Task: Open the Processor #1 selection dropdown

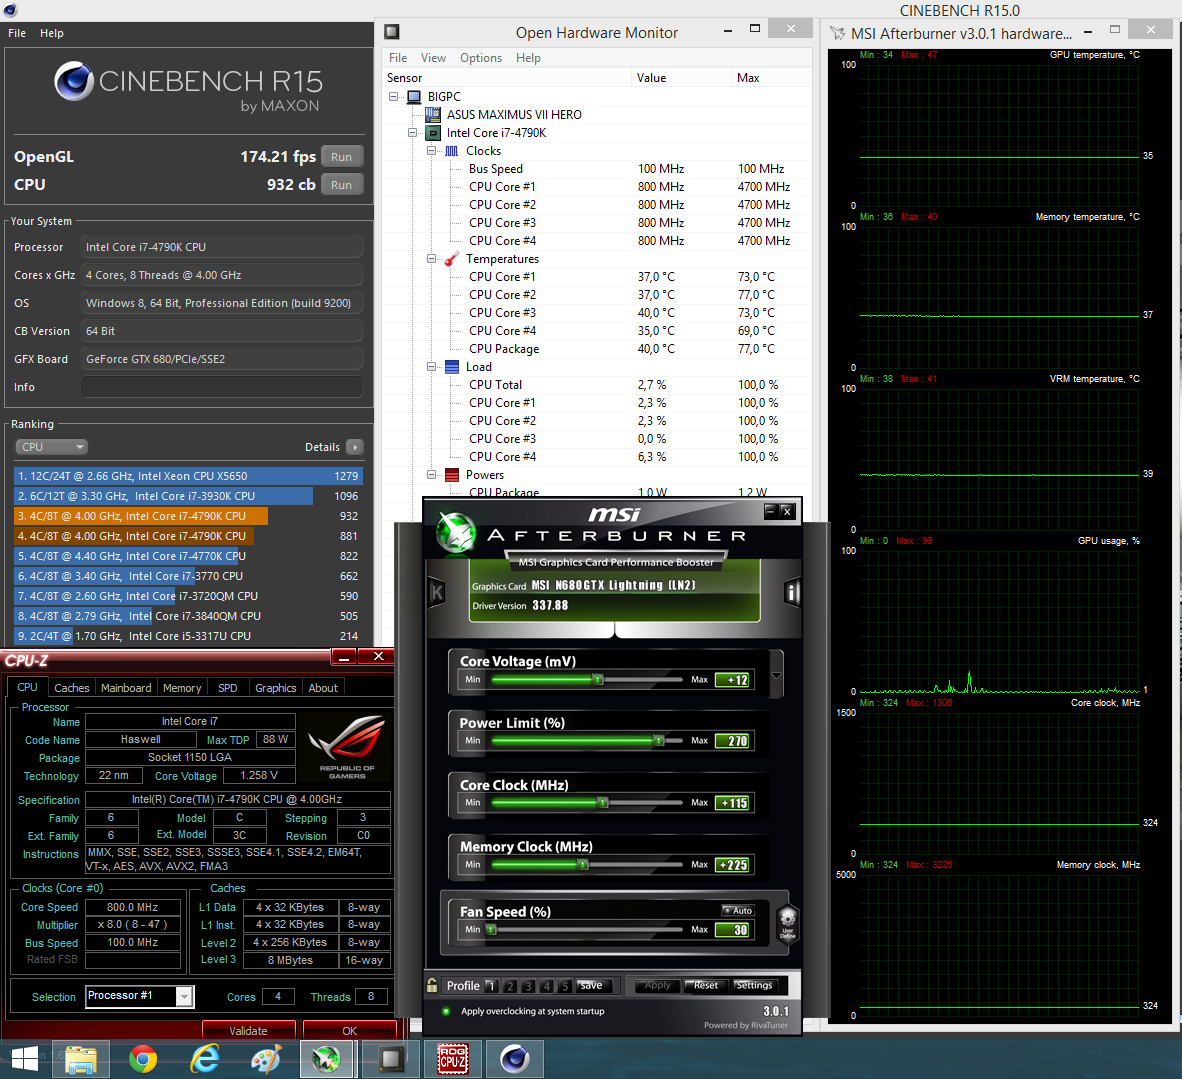Action: coord(185,996)
